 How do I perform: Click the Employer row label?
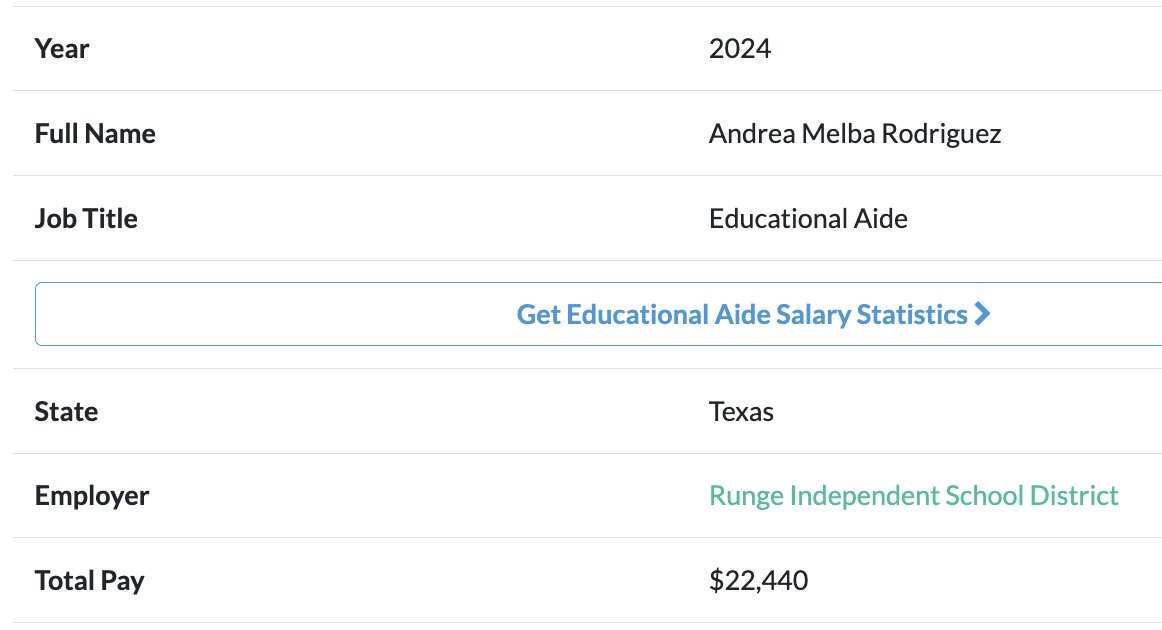coord(92,496)
